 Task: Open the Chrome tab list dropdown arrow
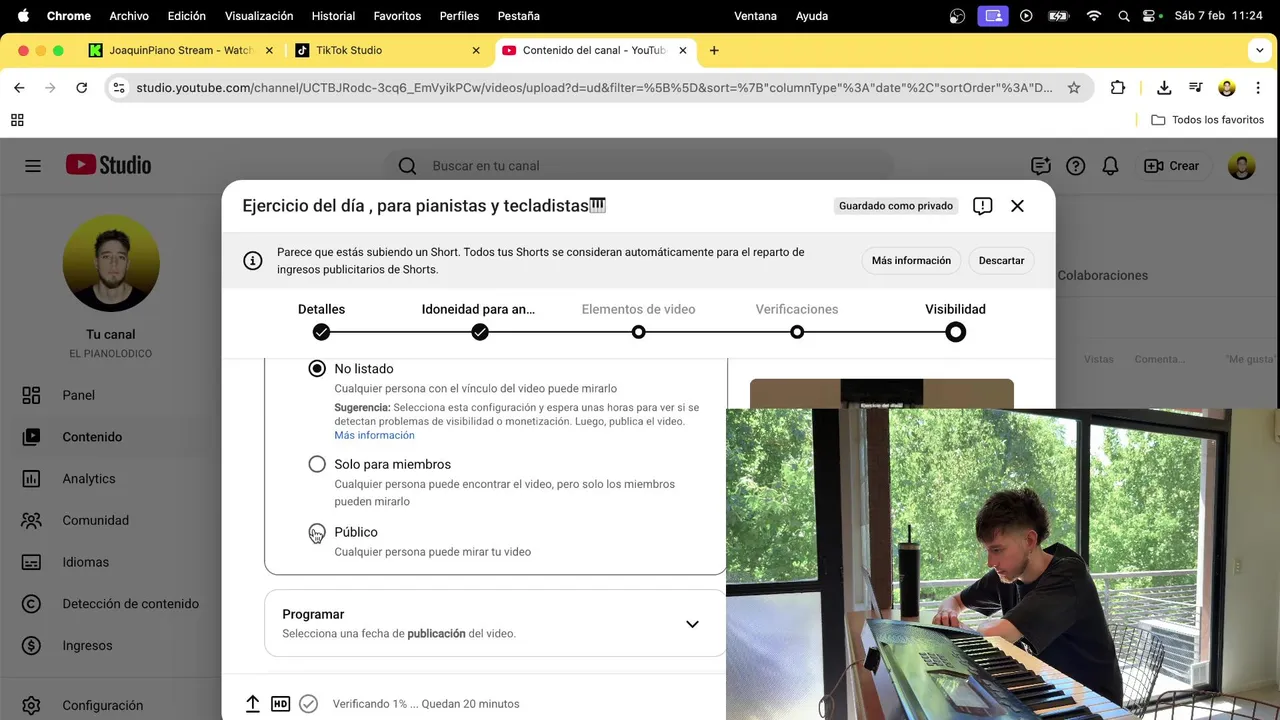1259,50
